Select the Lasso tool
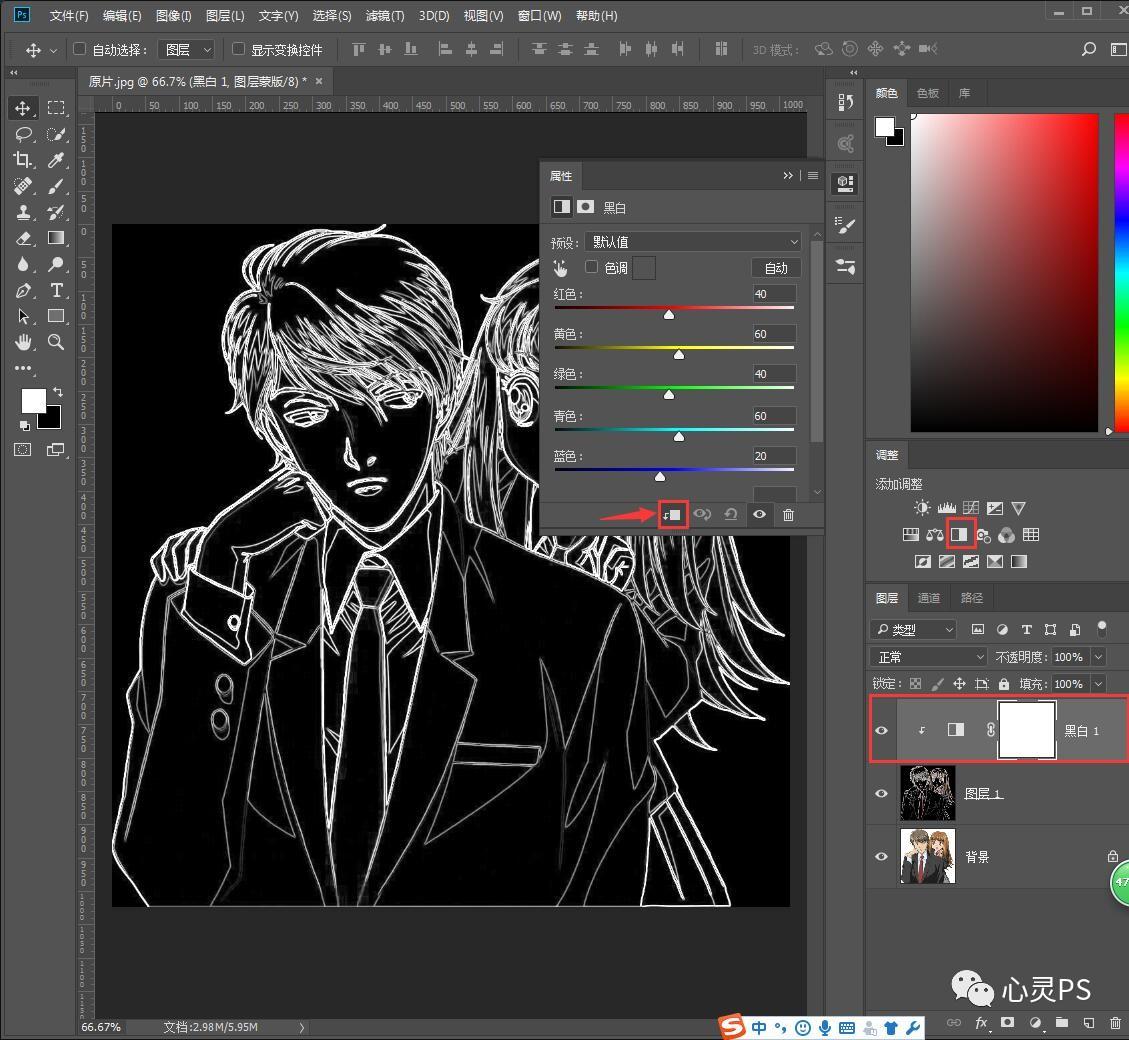 coord(23,134)
